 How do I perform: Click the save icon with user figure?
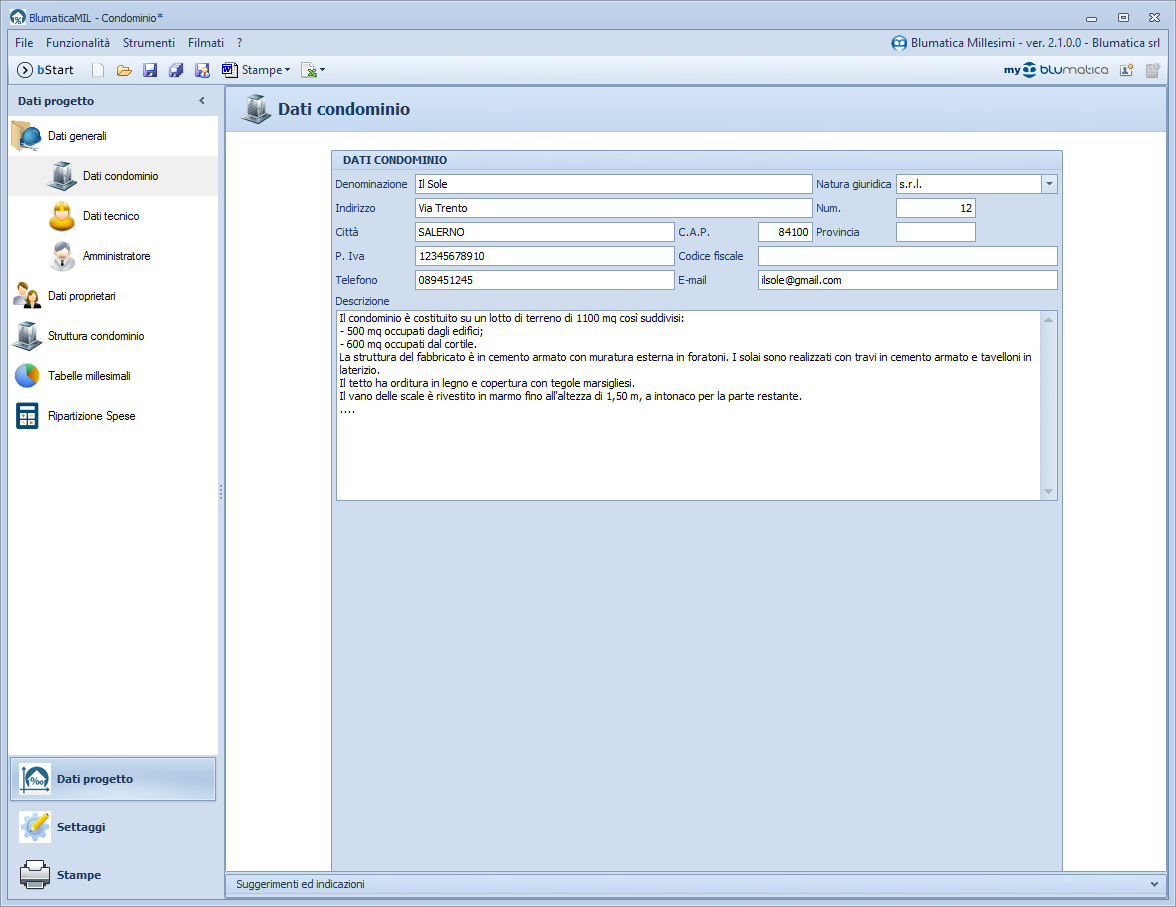point(202,70)
